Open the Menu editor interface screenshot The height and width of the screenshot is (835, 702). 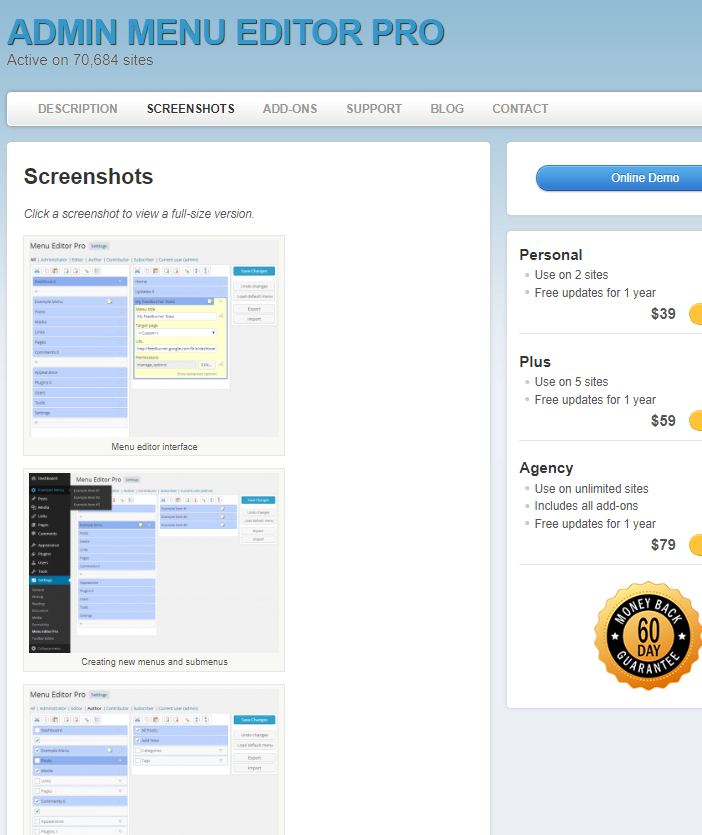point(154,339)
